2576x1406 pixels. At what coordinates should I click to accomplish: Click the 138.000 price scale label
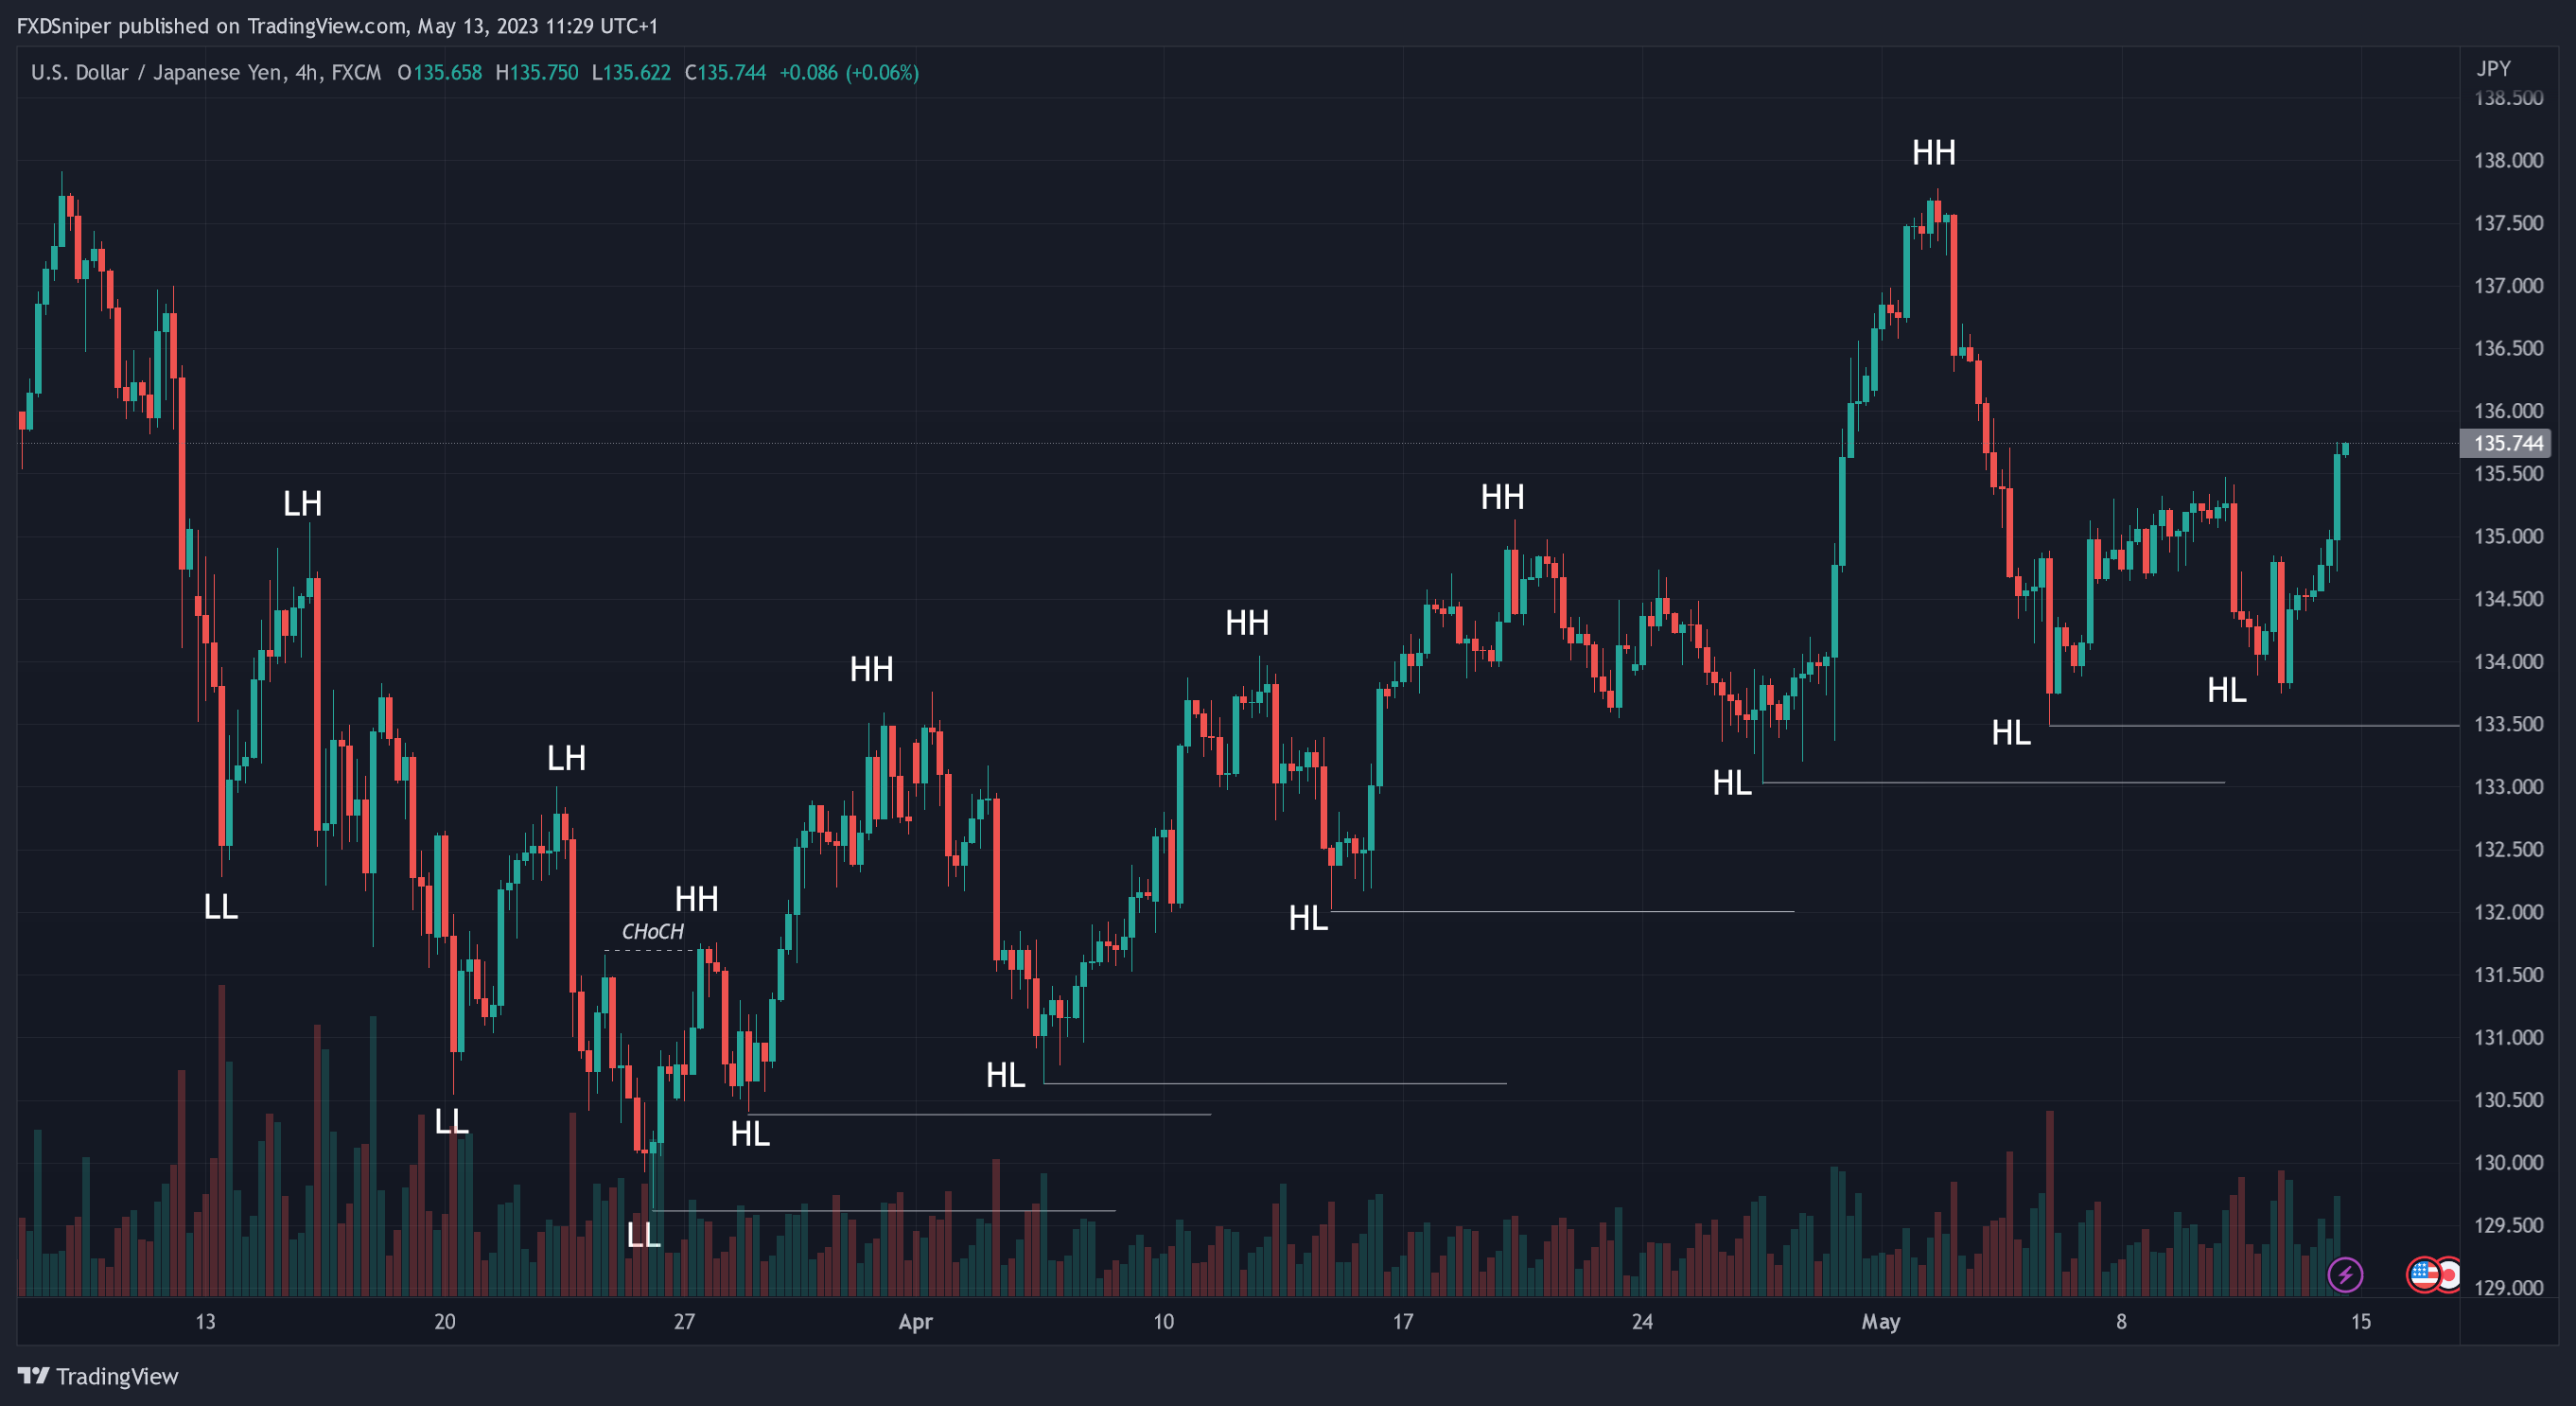[x=2508, y=160]
